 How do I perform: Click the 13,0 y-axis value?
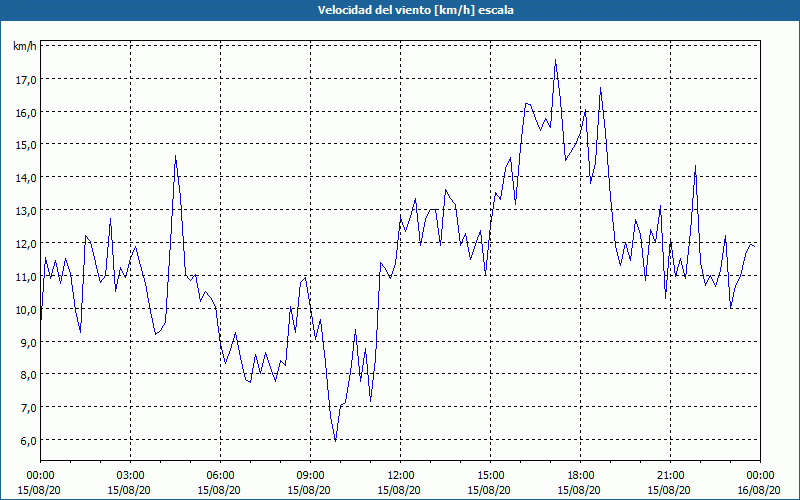[x=27, y=210]
